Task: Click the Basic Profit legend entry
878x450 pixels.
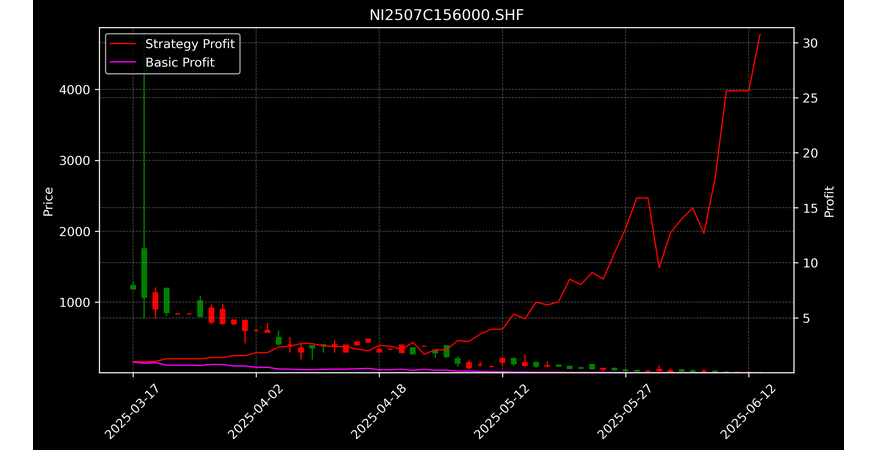Action: click(162, 62)
